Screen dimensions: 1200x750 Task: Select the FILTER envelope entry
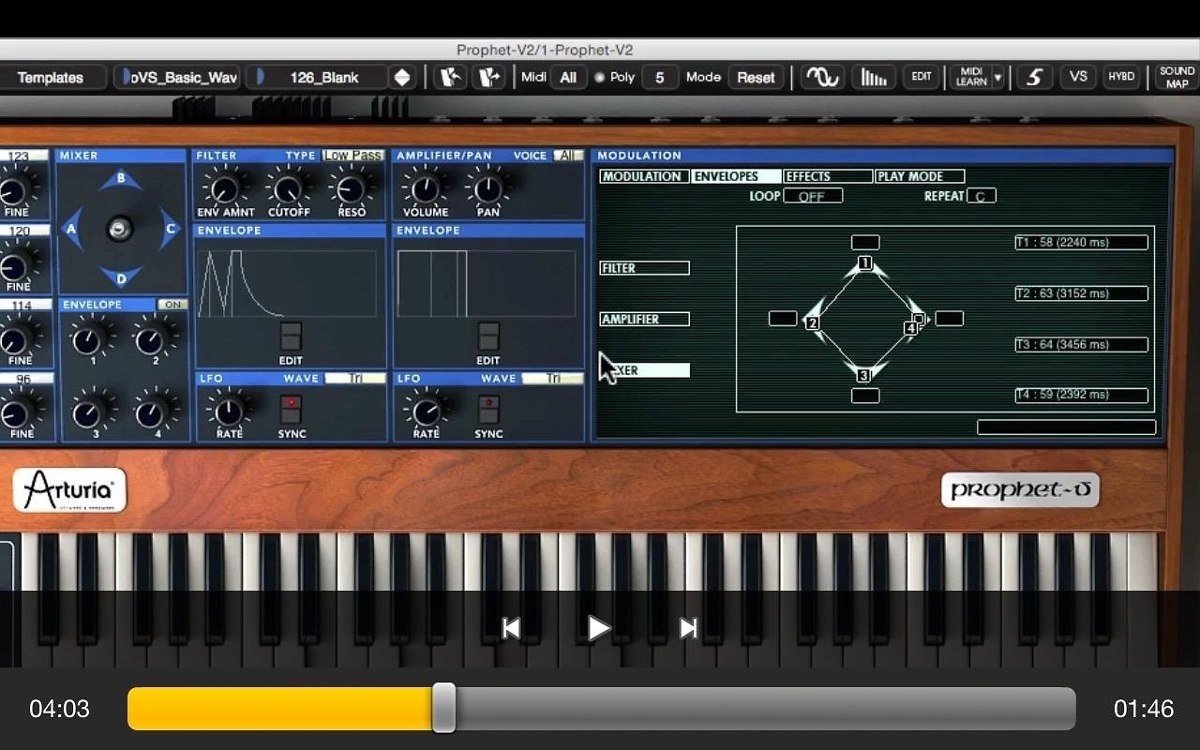645,268
